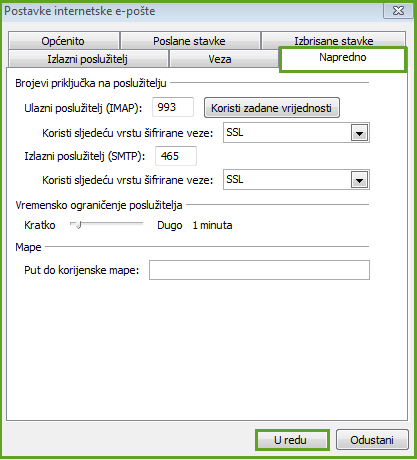Viewport: 417px width, 460px height.
Task: Click the SMTP port number field
Action: [176, 156]
